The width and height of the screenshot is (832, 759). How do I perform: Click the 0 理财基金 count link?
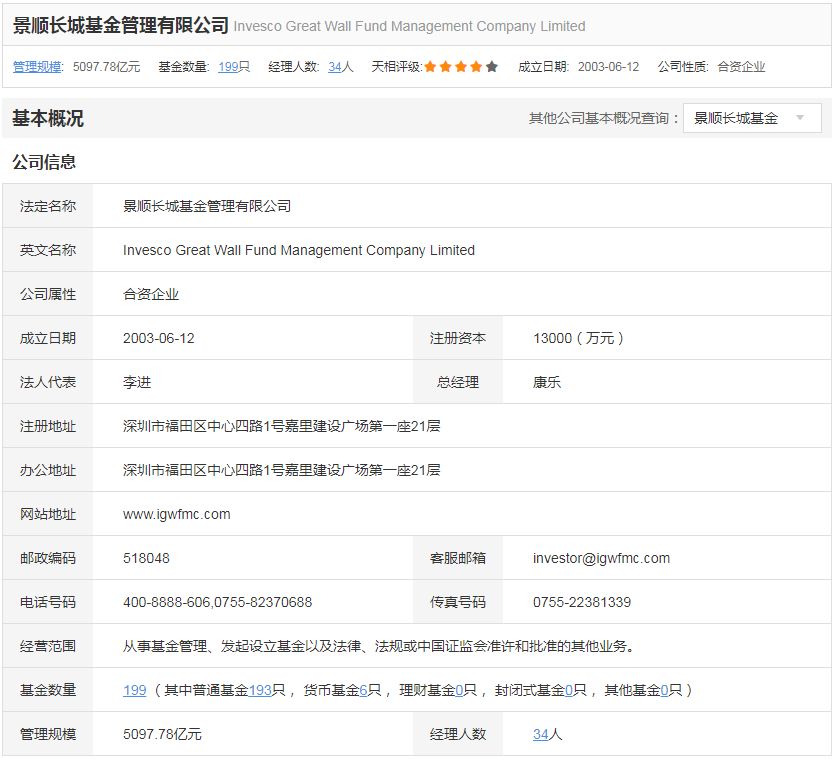click(459, 690)
